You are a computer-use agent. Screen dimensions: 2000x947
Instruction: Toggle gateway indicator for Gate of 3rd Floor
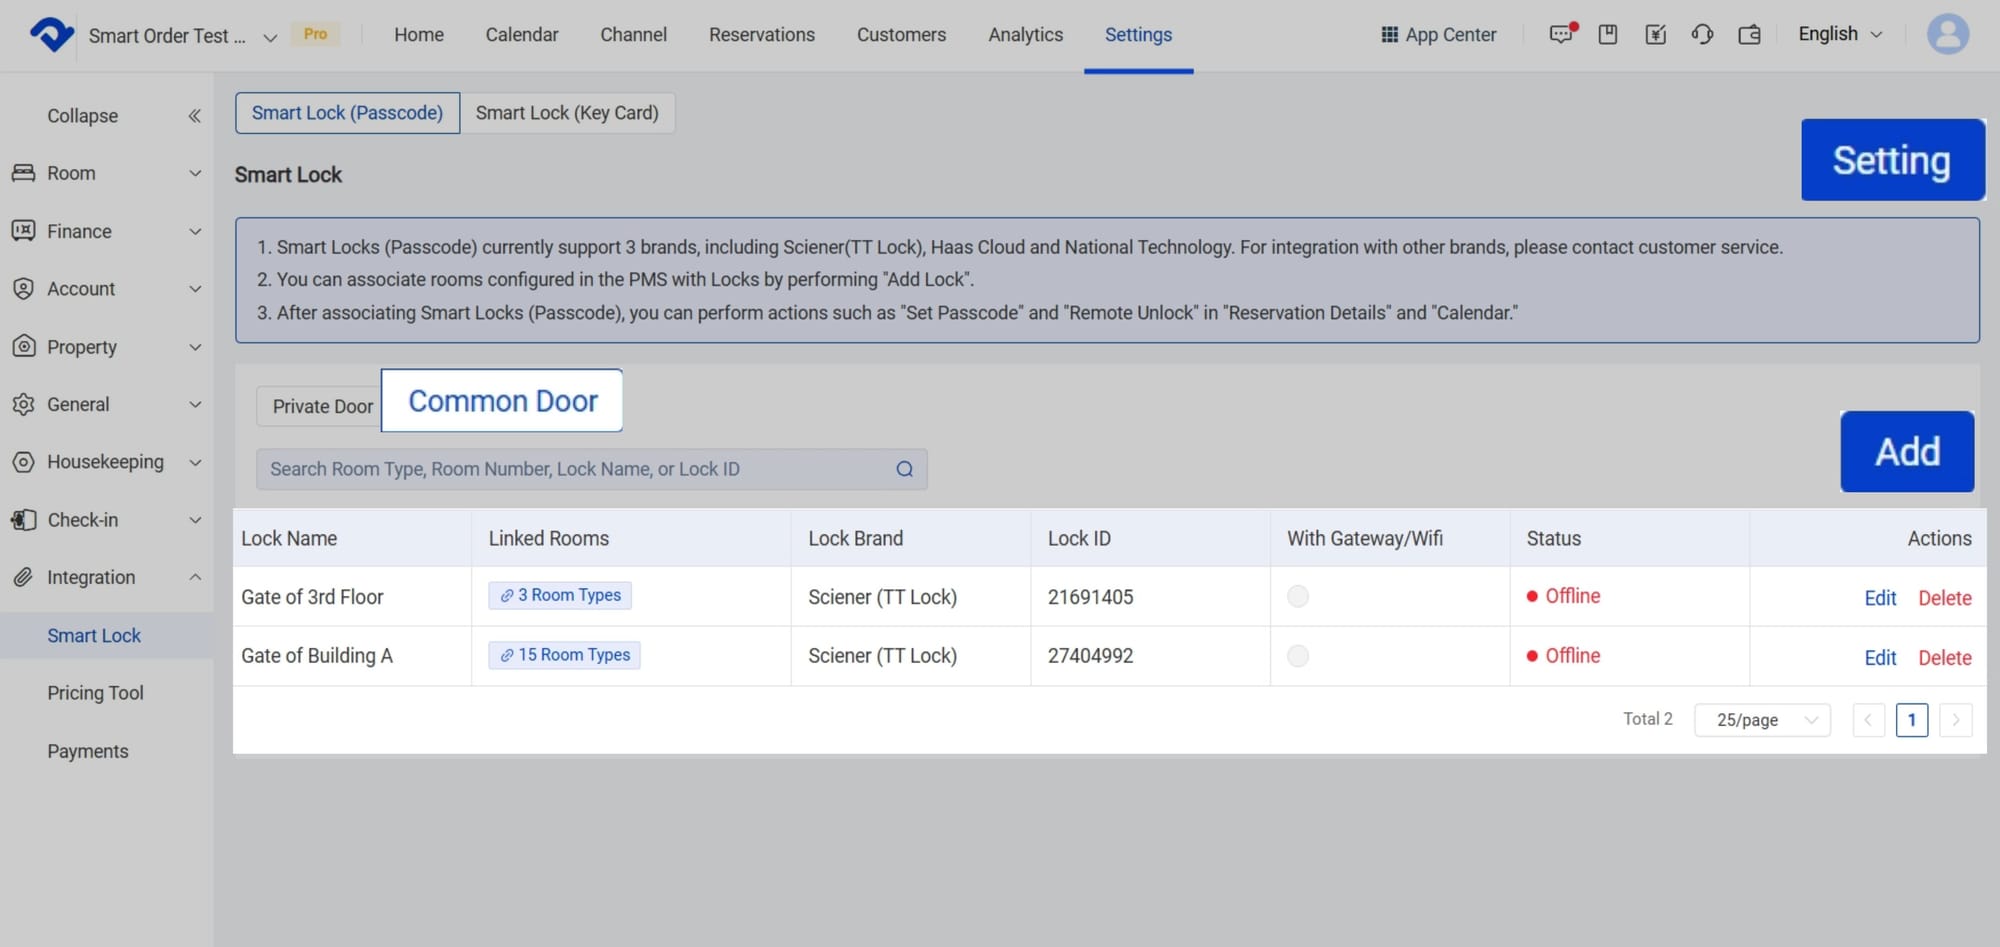[1298, 597]
